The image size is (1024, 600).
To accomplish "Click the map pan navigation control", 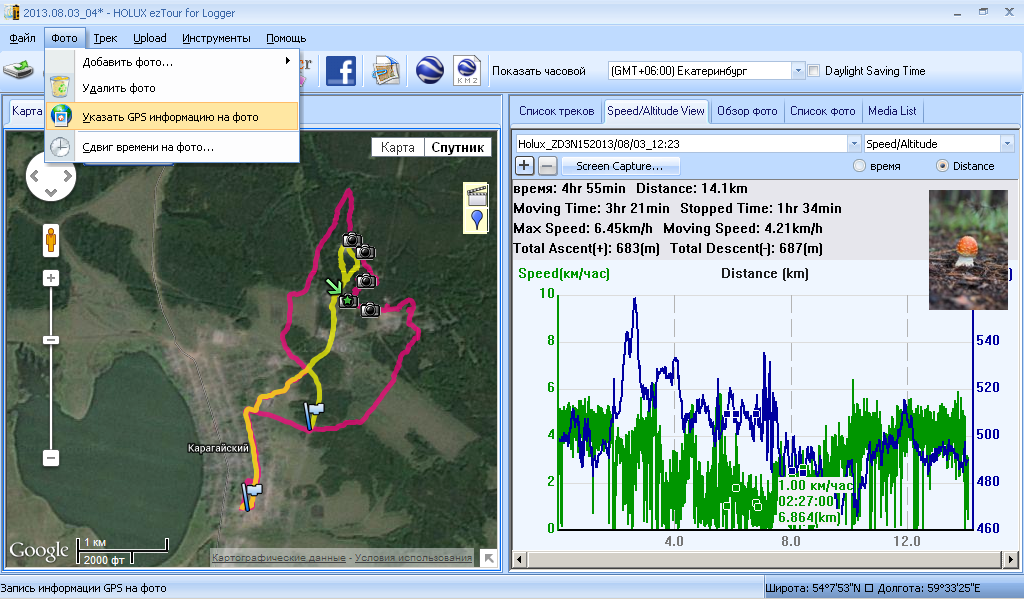I will tap(51, 176).
